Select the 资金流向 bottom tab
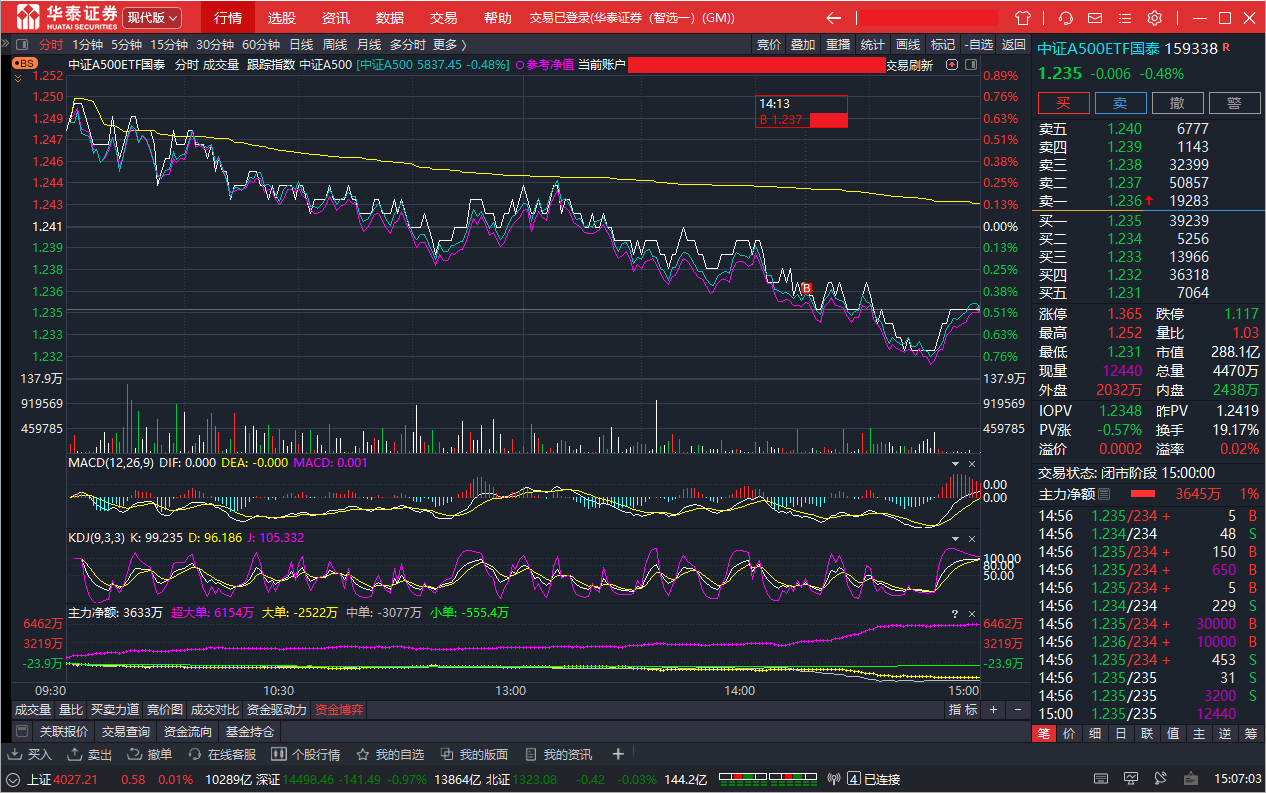This screenshot has width=1266, height=793. 188,731
